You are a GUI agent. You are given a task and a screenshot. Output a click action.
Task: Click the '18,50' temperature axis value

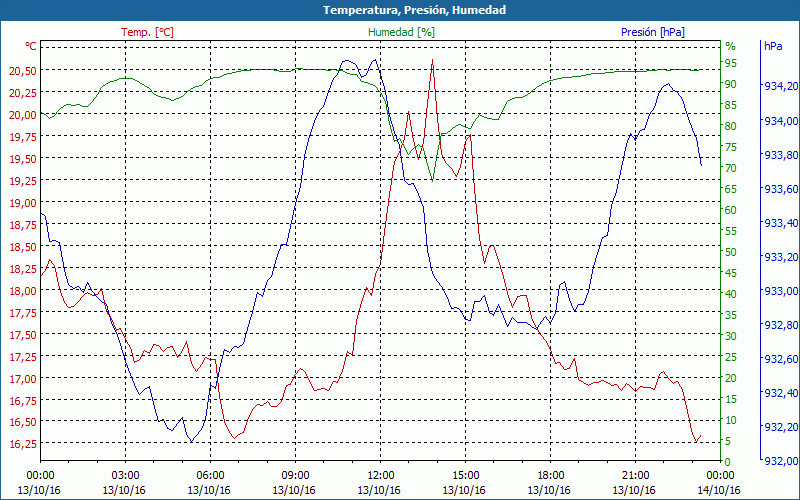click(x=23, y=247)
